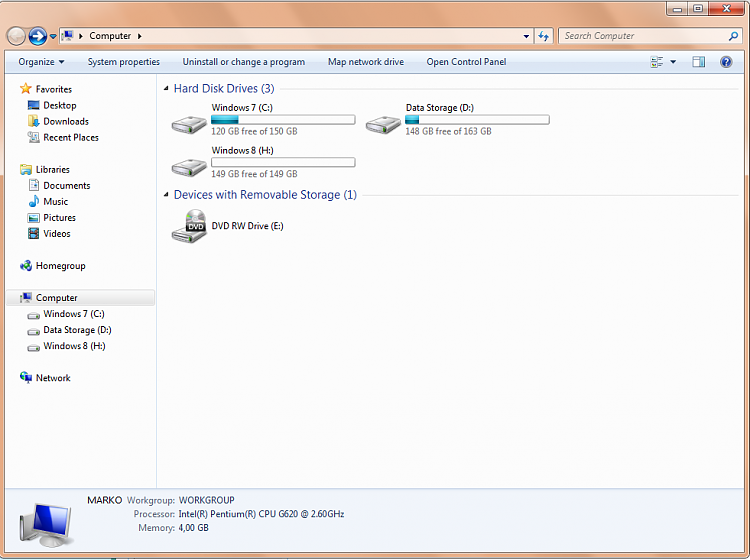Collapse the Hard Disk Drives group

pyautogui.click(x=166, y=88)
